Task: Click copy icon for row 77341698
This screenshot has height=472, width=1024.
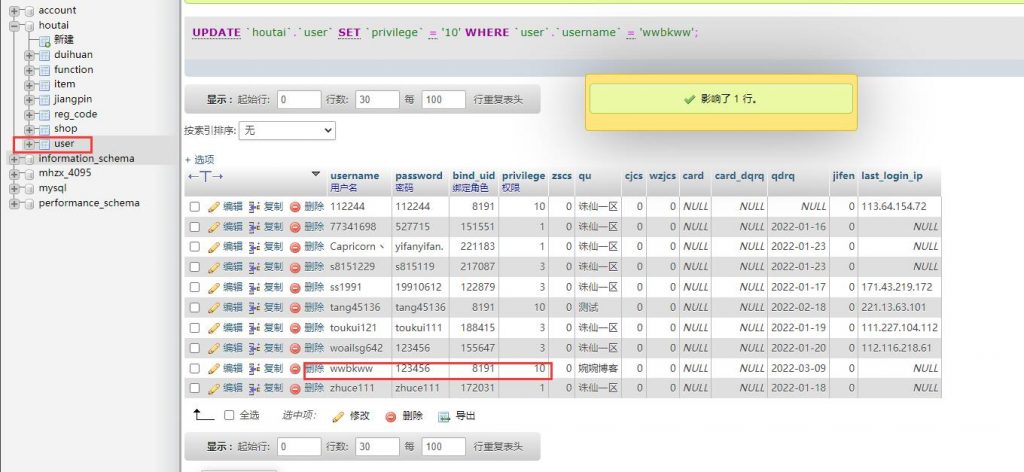Action: [x=254, y=227]
